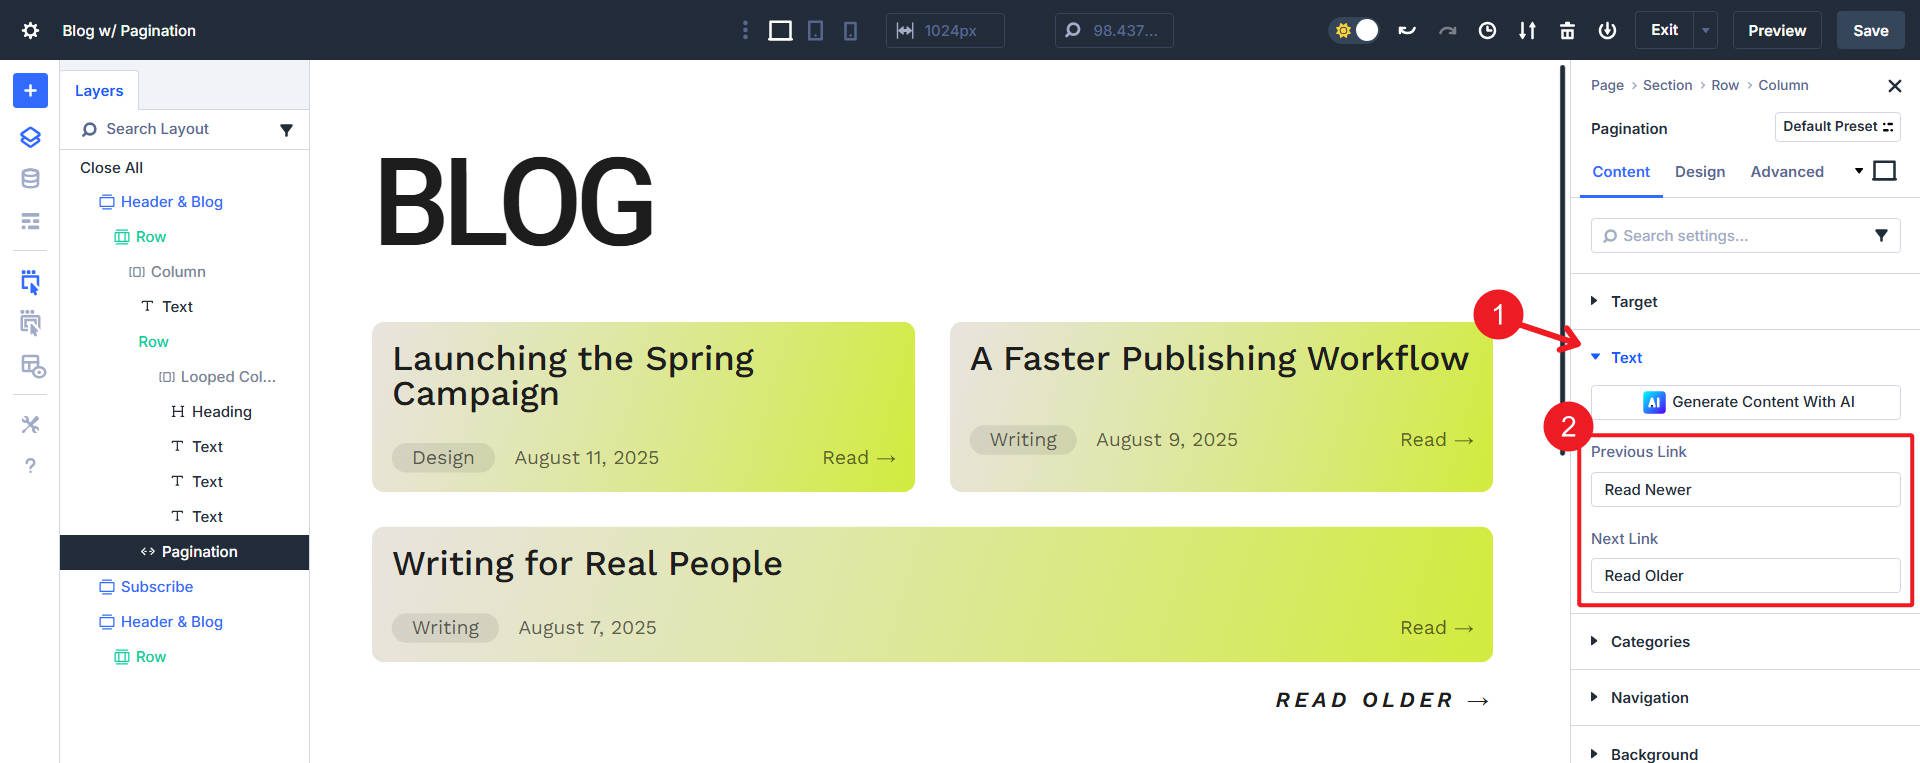Viewport: 1920px width, 763px height.
Task: Select the Layers tab
Action: pyautogui.click(x=99, y=90)
